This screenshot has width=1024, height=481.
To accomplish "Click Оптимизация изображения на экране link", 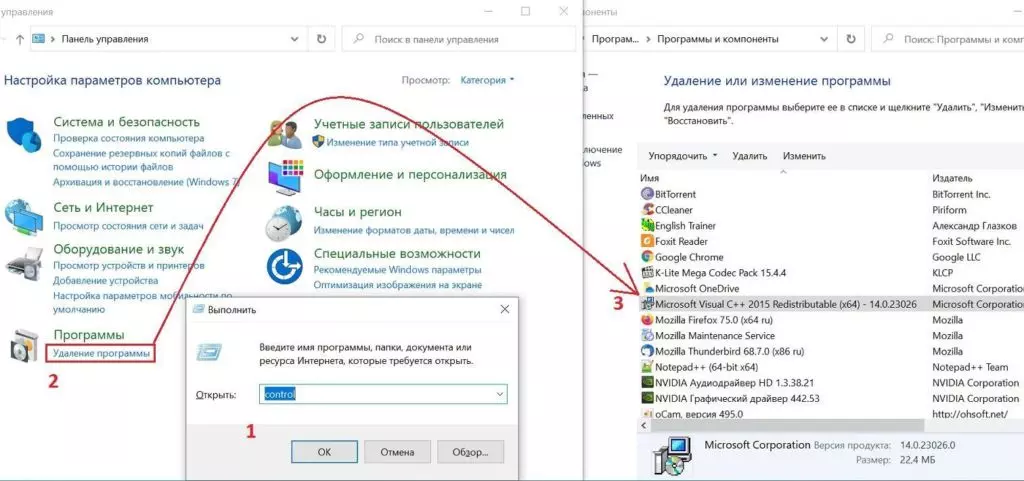I will click(x=398, y=285).
